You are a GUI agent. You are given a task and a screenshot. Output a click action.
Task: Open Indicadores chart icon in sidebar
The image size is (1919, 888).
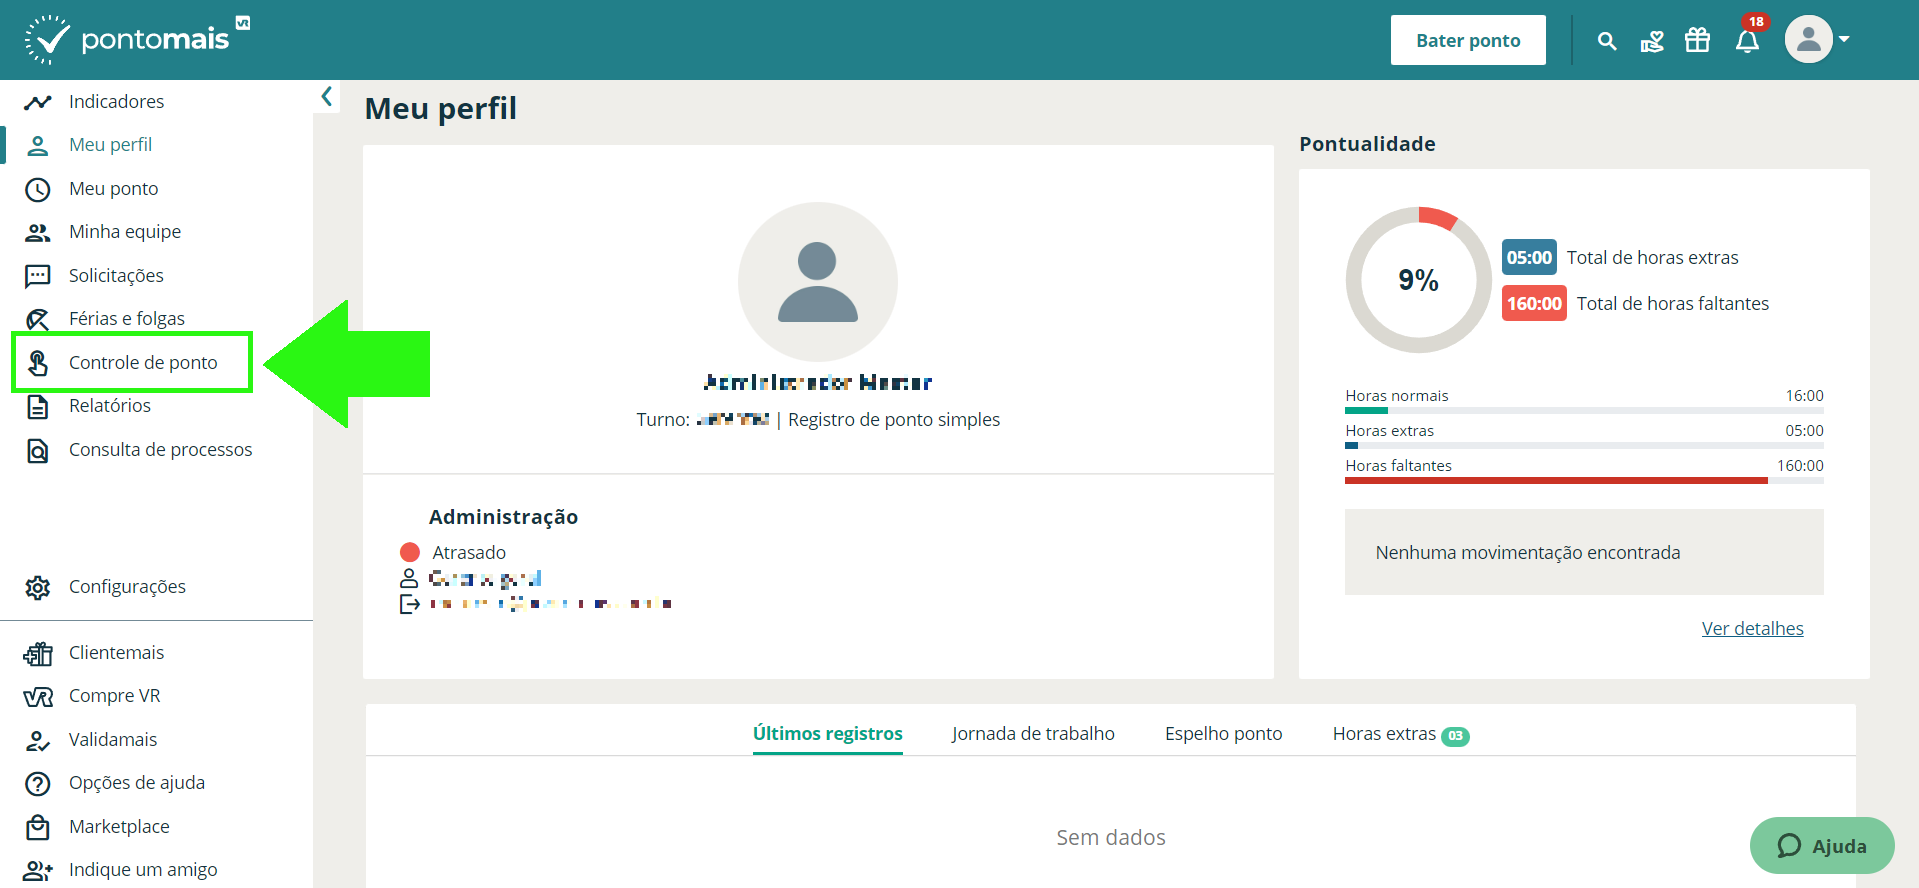[x=38, y=102]
